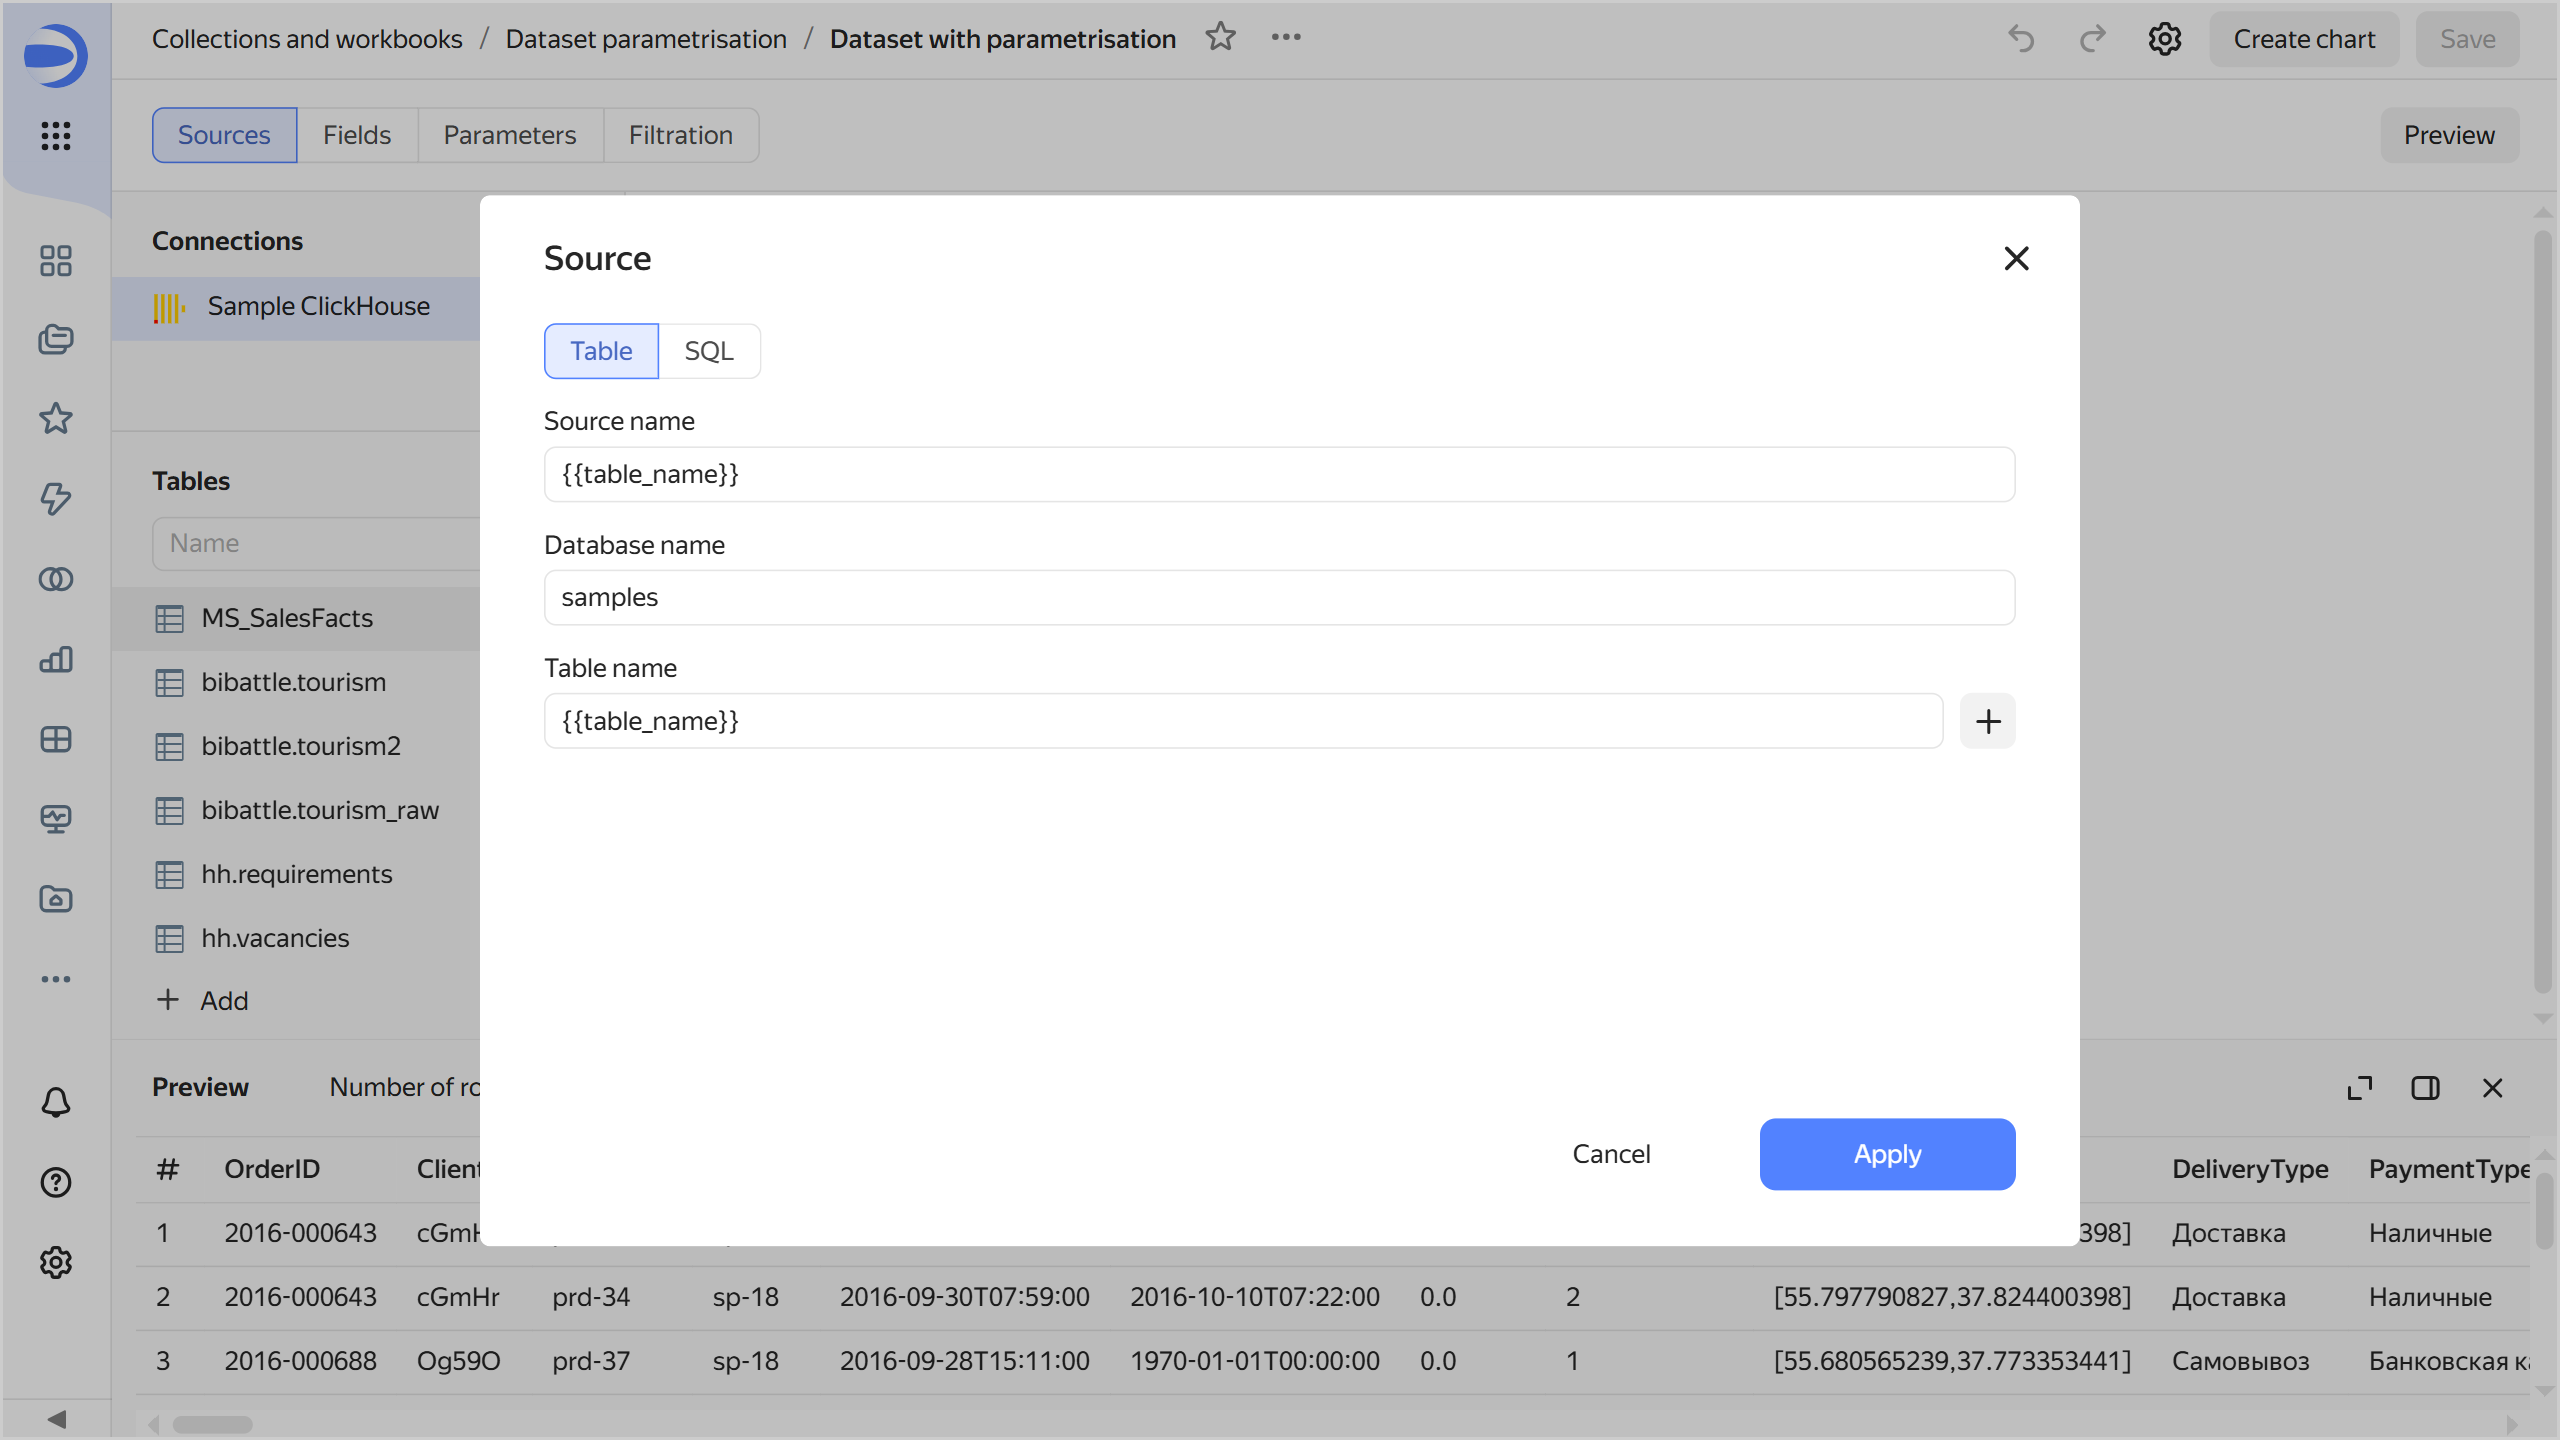Viewport: 2560px width, 1440px height.
Task: Toggle preview panel side layout
Action: (x=2425, y=1088)
